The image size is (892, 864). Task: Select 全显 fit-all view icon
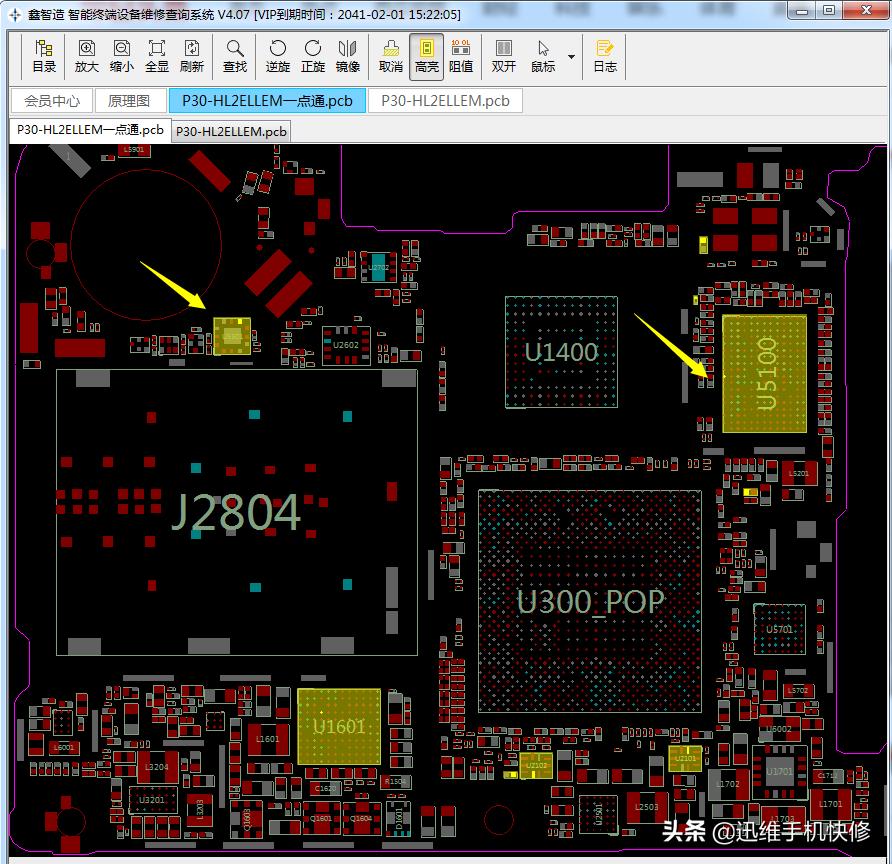point(156,56)
